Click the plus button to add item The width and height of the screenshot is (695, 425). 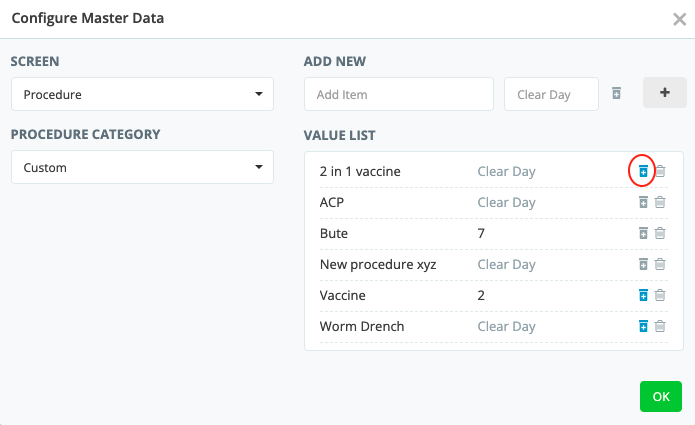tap(665, 94)
